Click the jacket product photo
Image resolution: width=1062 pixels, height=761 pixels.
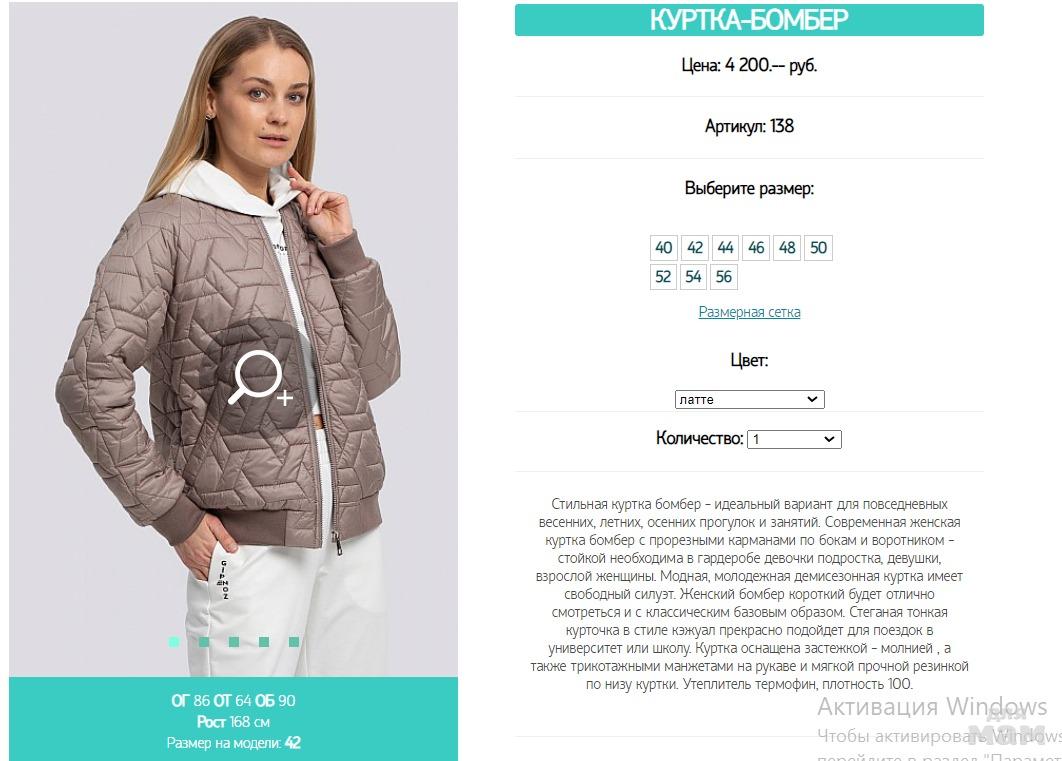coord(233,339)
